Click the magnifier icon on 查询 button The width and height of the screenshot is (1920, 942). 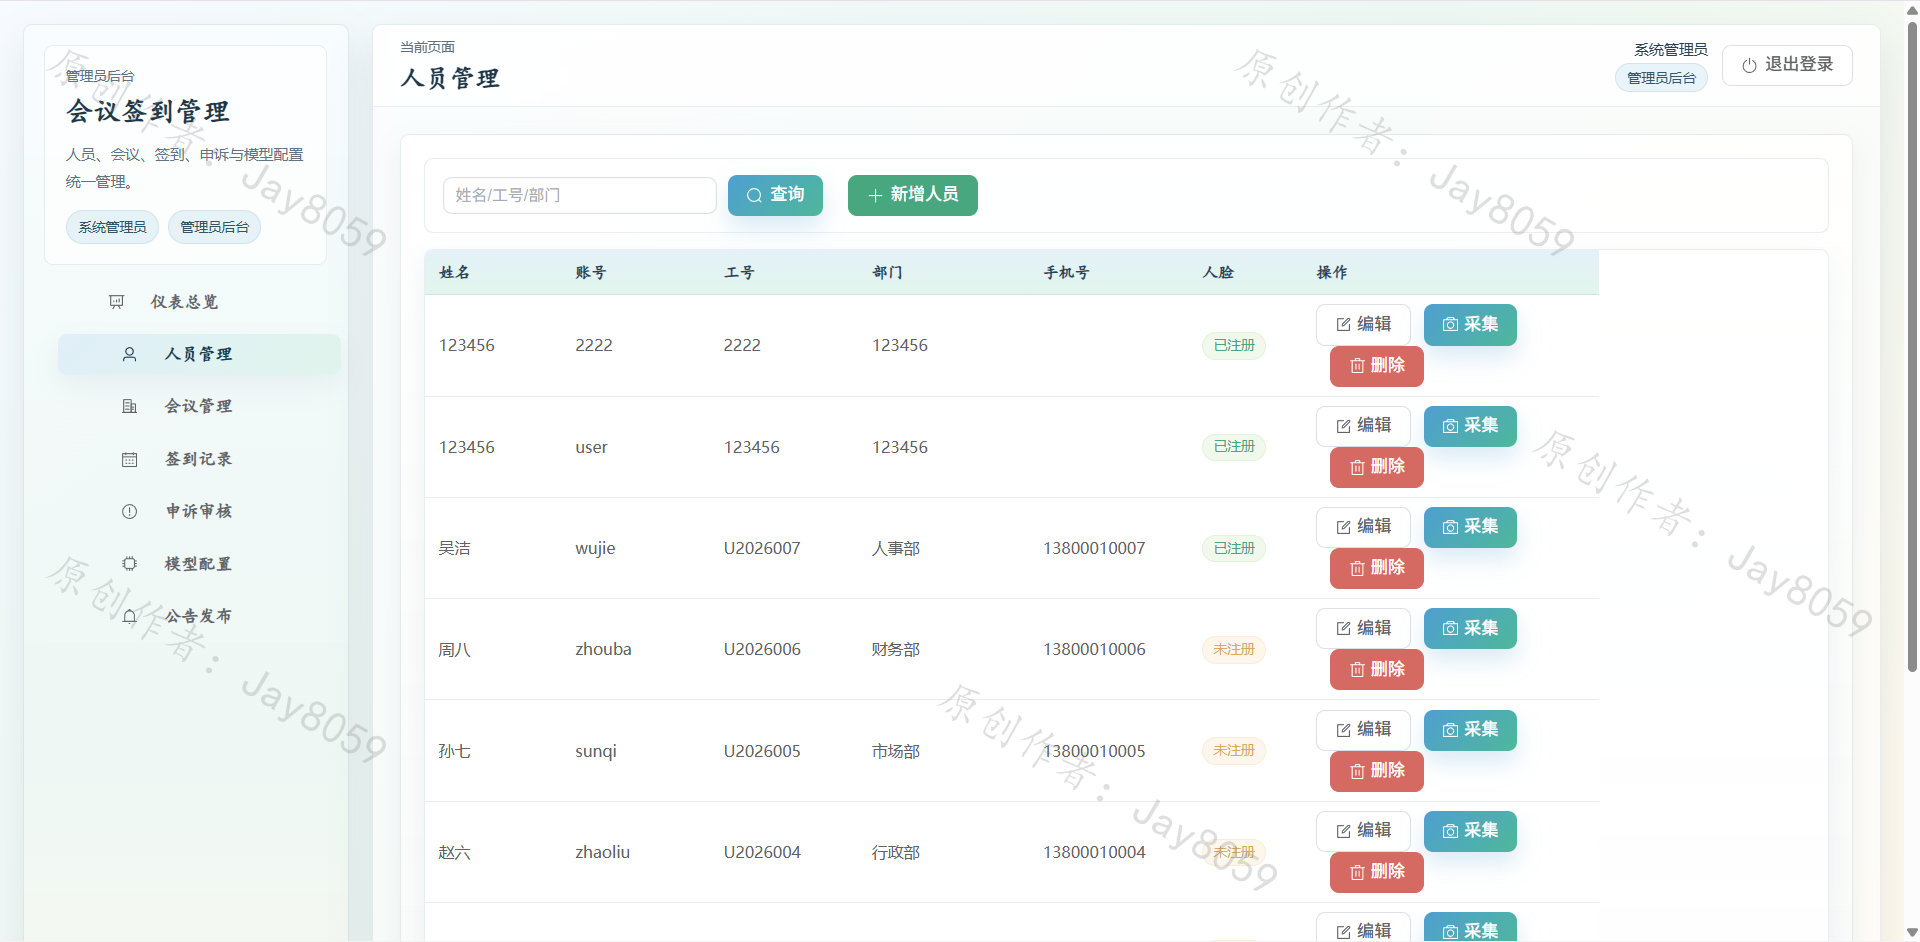[754, 195]
